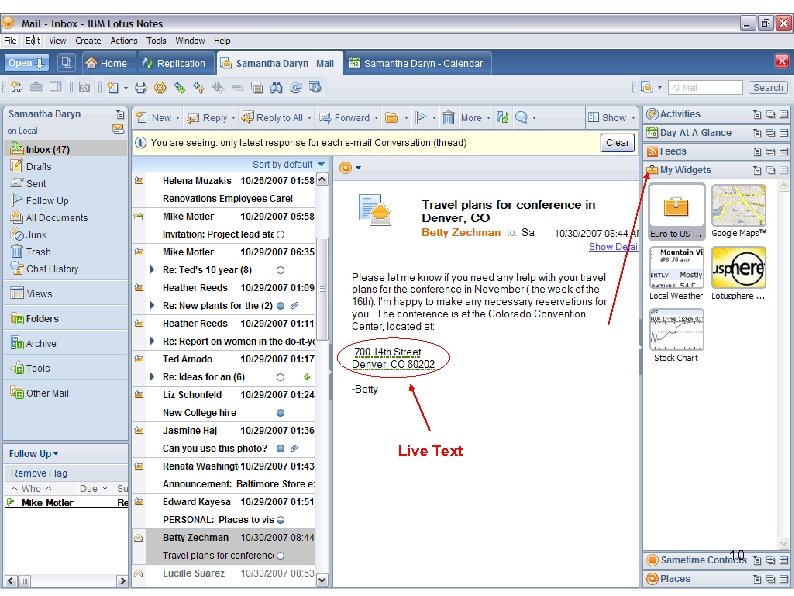The width and height of the screenshot is (794, 596).
Task: Expand the Folders section
Action: (x=42, y=319)
